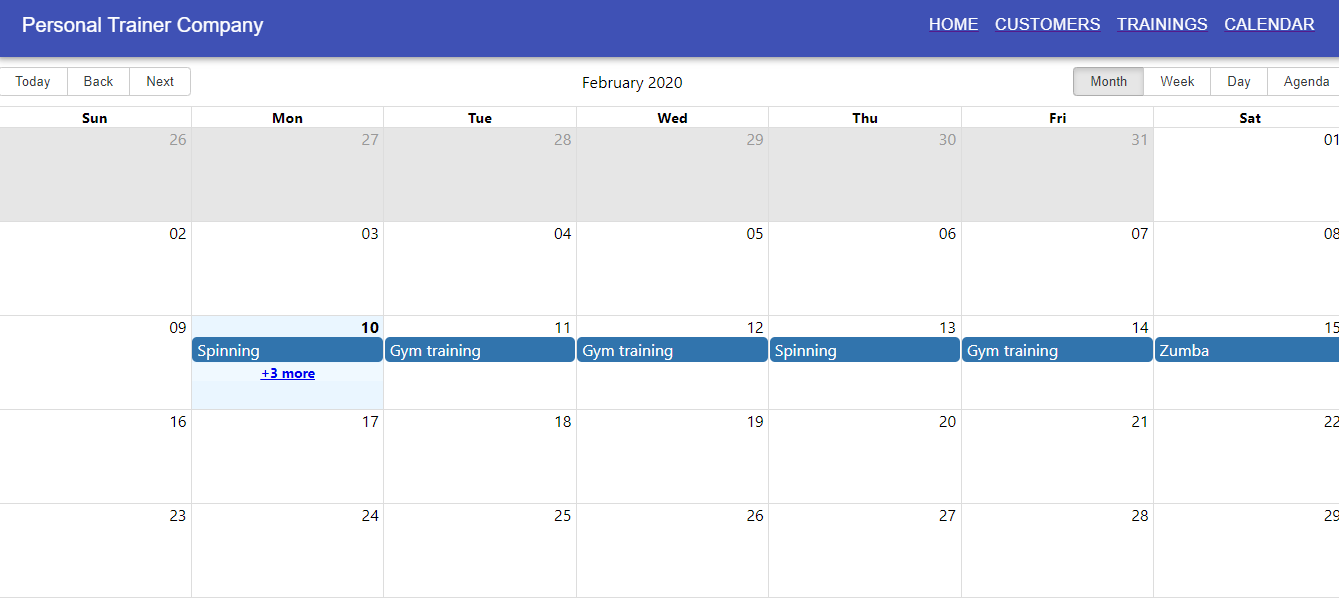The image size is (1339, 603).
Task: Click the Today button
Action: click(33, 82)
